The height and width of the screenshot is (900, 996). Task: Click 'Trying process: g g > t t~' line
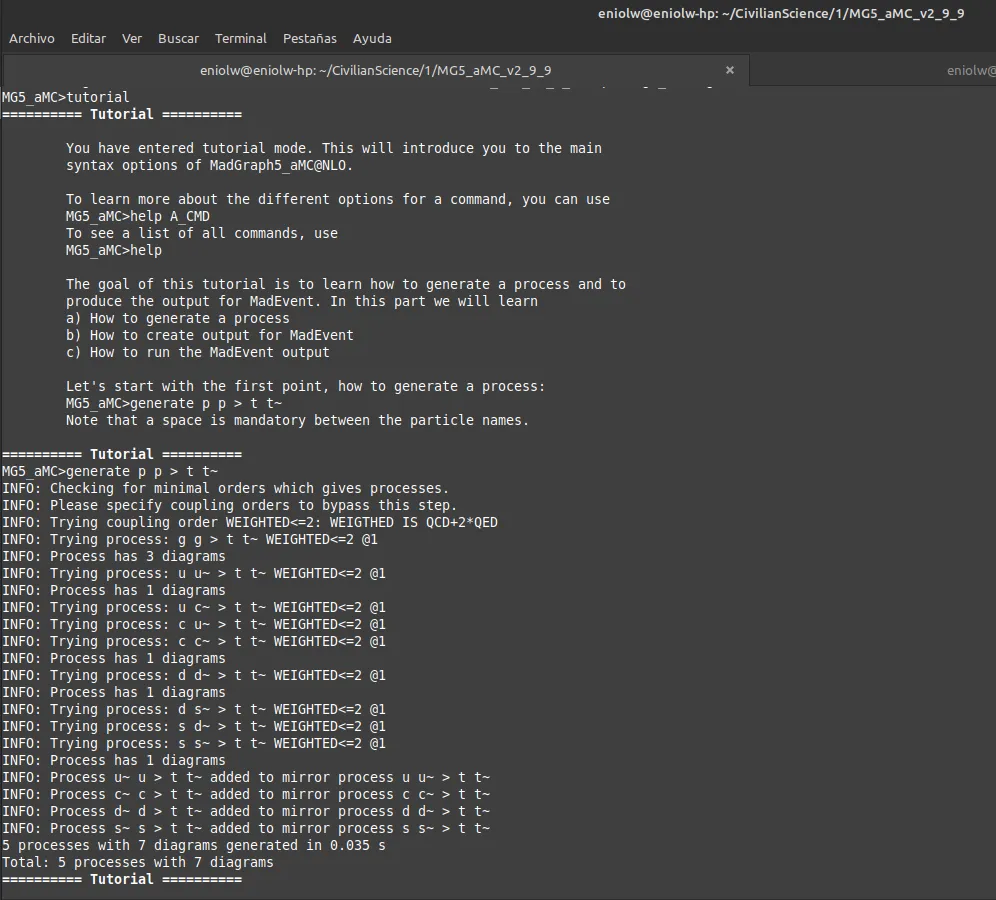[x=190, y=540]
